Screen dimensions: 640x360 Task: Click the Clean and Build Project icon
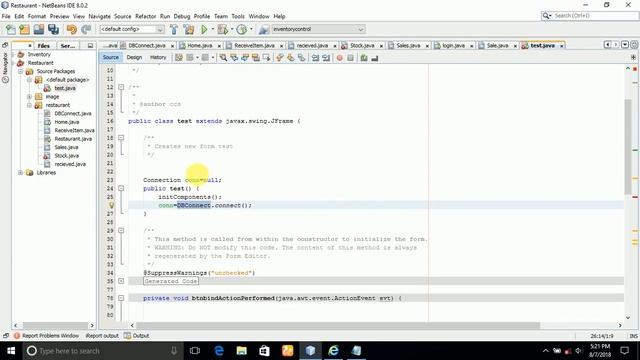pos(189,29)
